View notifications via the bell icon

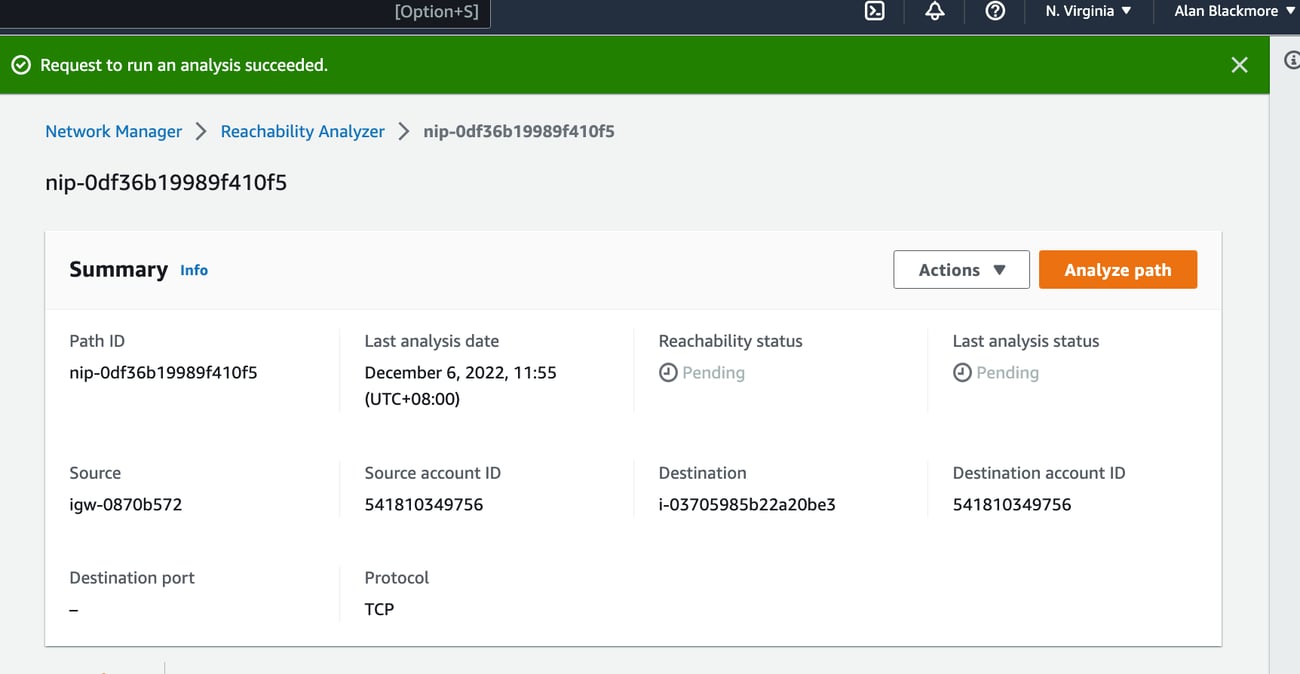(934, 11)
